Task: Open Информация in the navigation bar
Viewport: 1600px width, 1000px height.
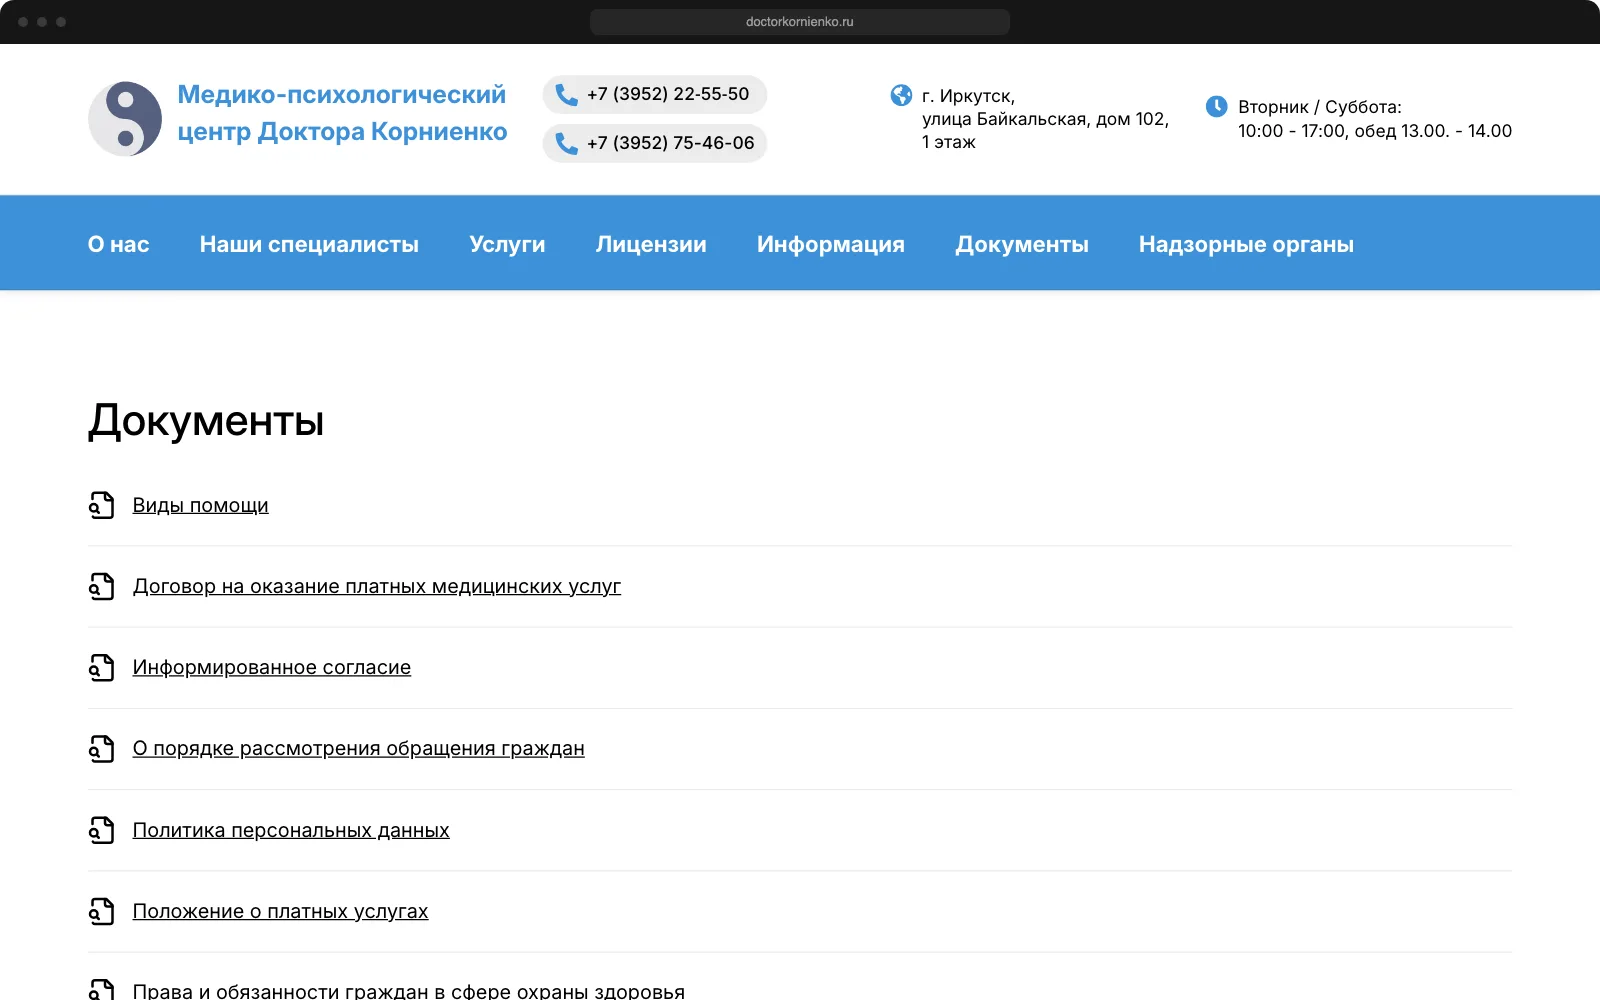Action: tap(831, 244)
